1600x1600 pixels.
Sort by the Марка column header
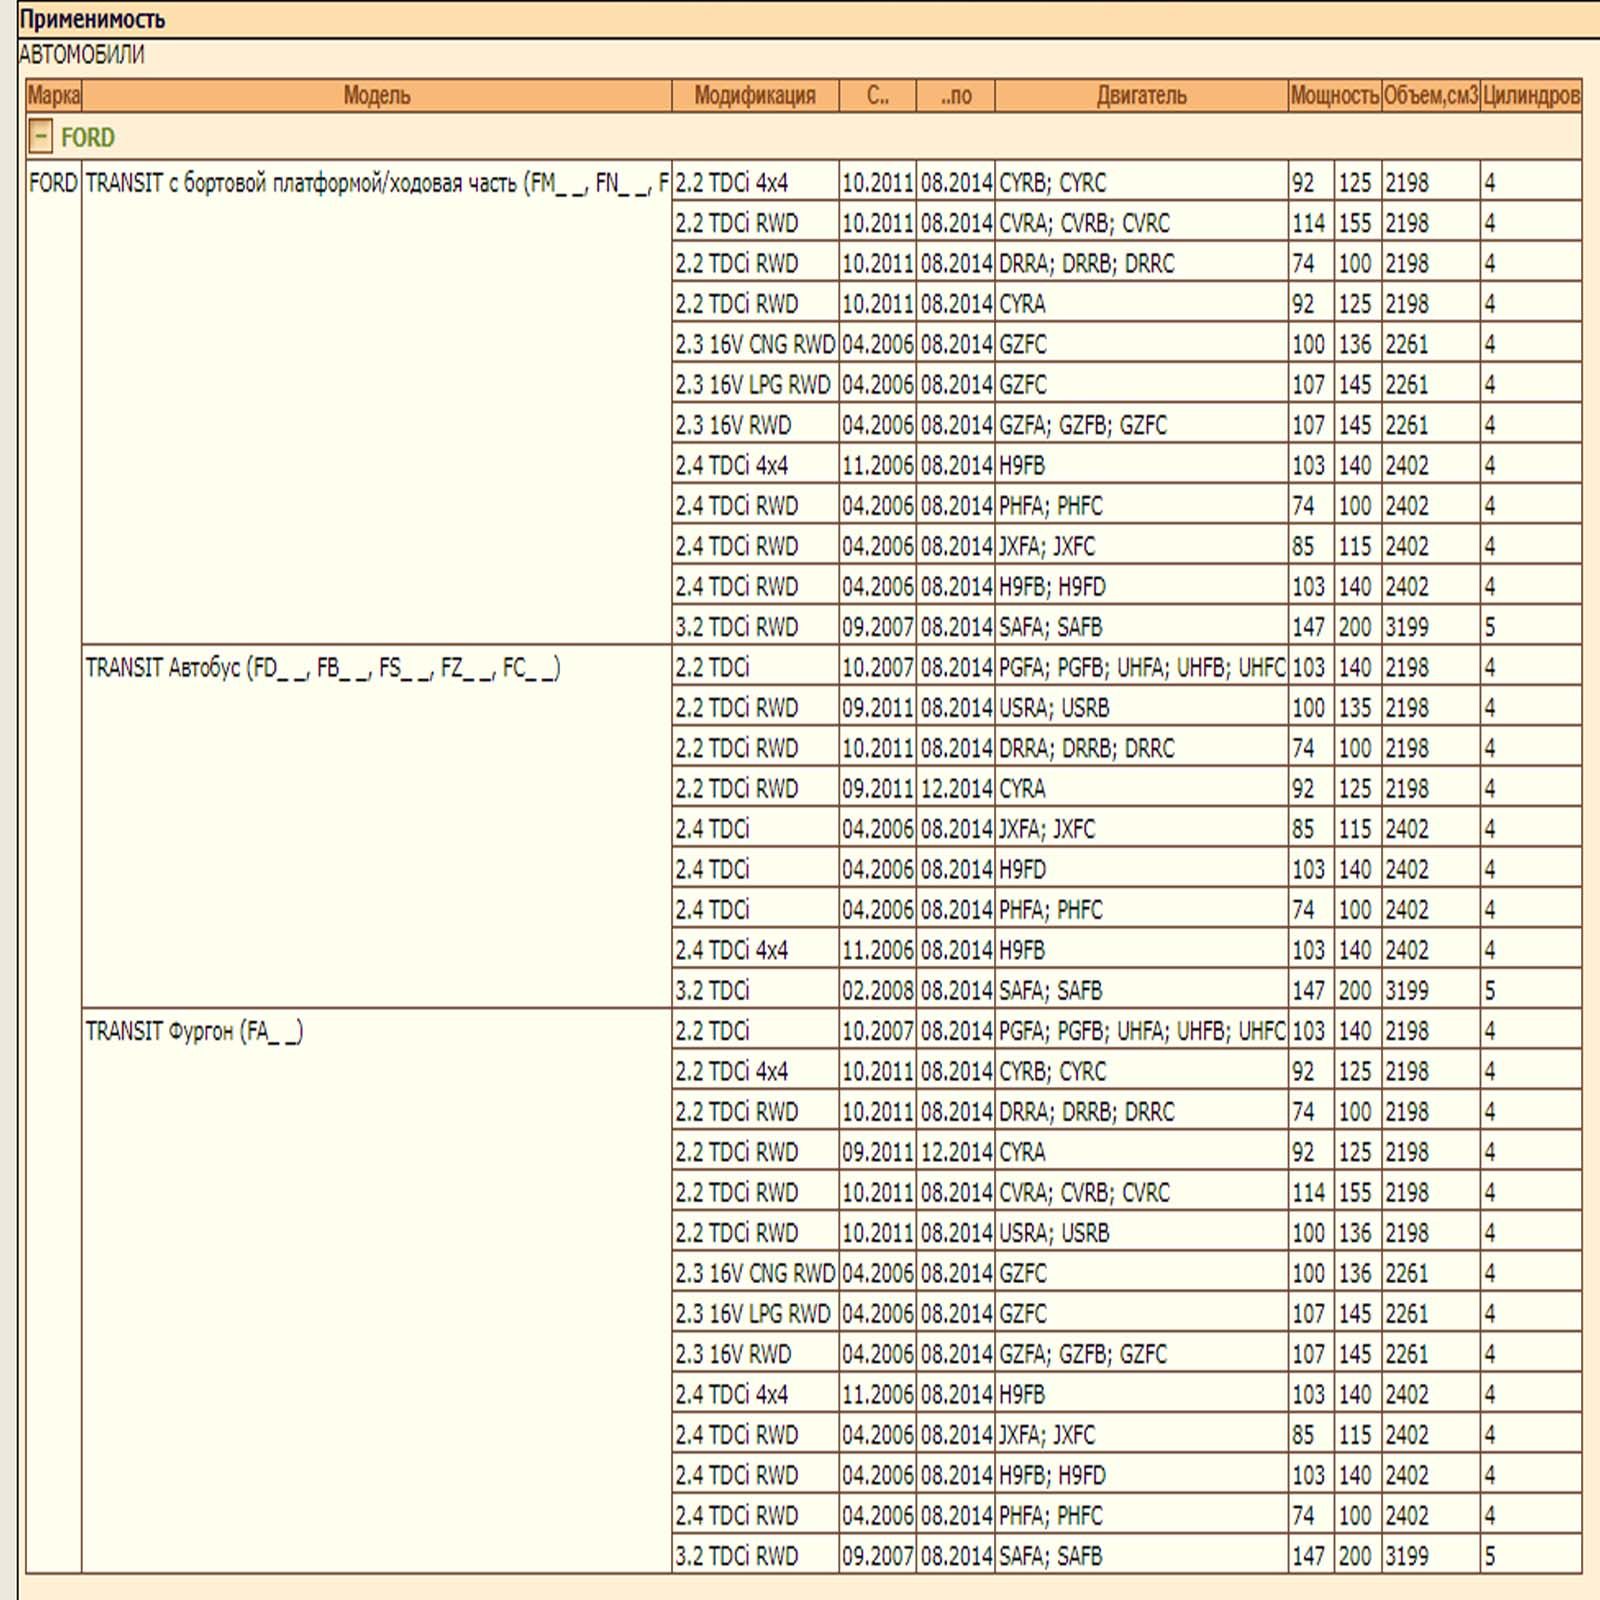53,96
